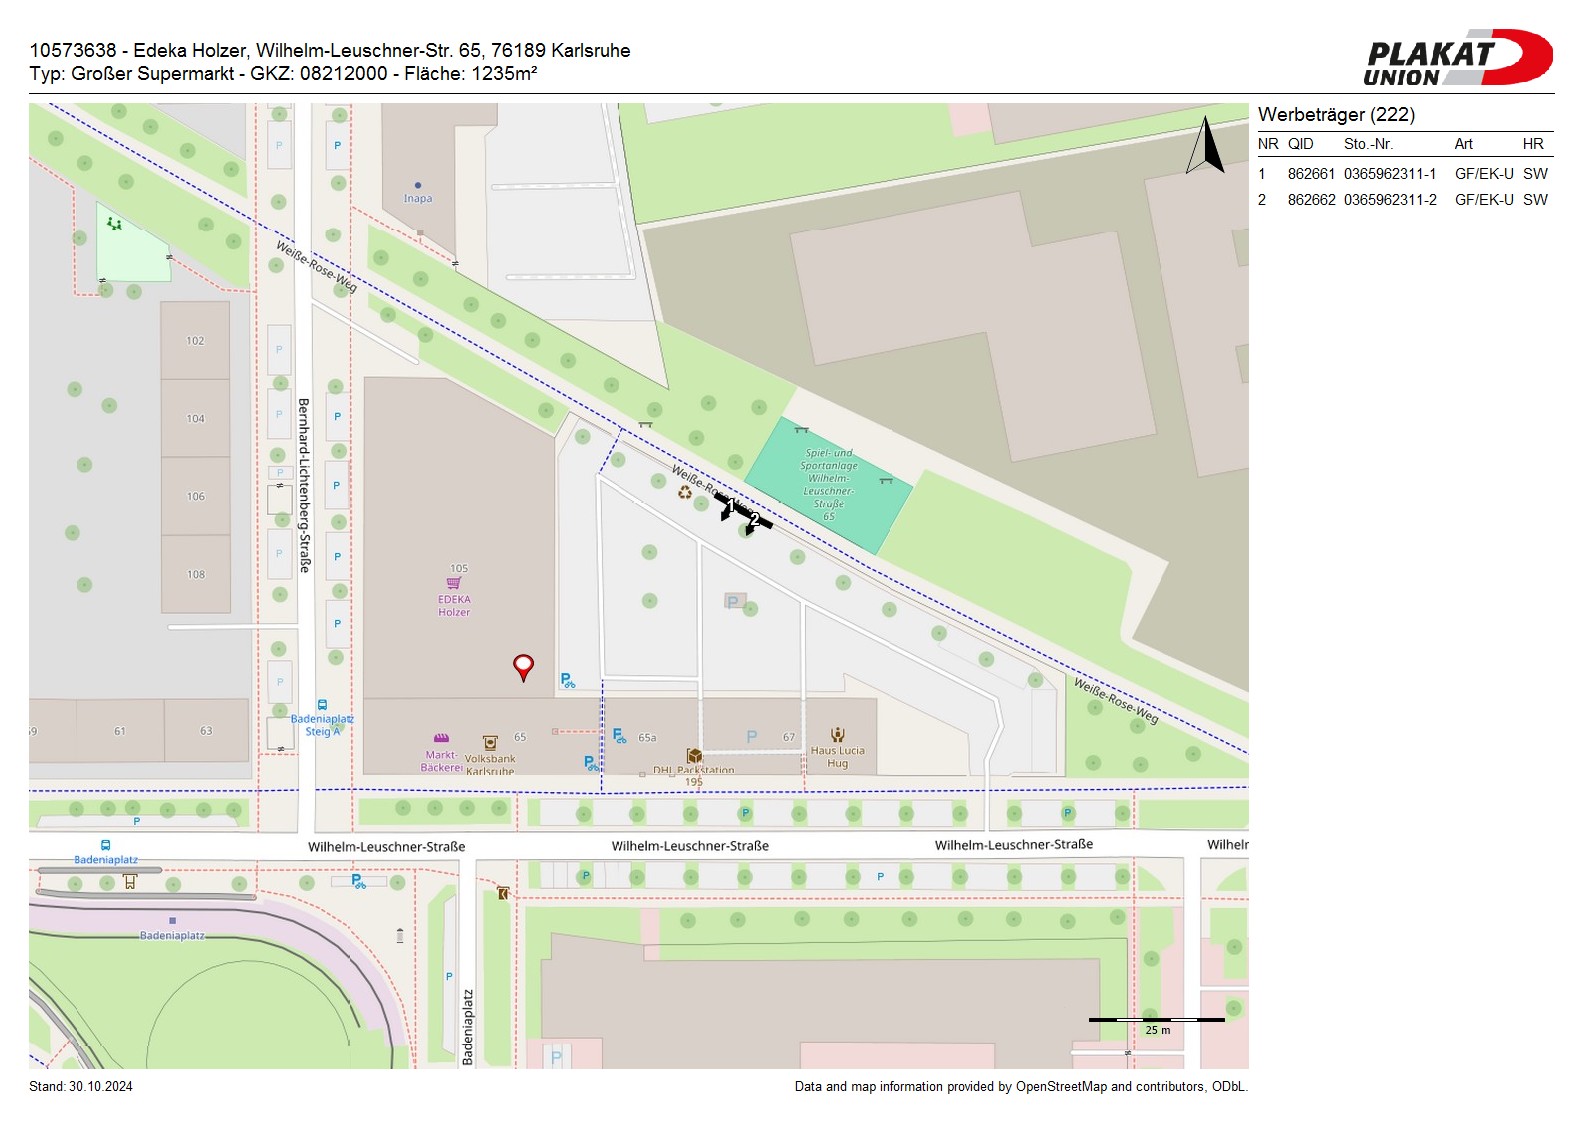The image size is (1587, 1123).
Task: Click the Inapa point marker
Action: point(418,185)
